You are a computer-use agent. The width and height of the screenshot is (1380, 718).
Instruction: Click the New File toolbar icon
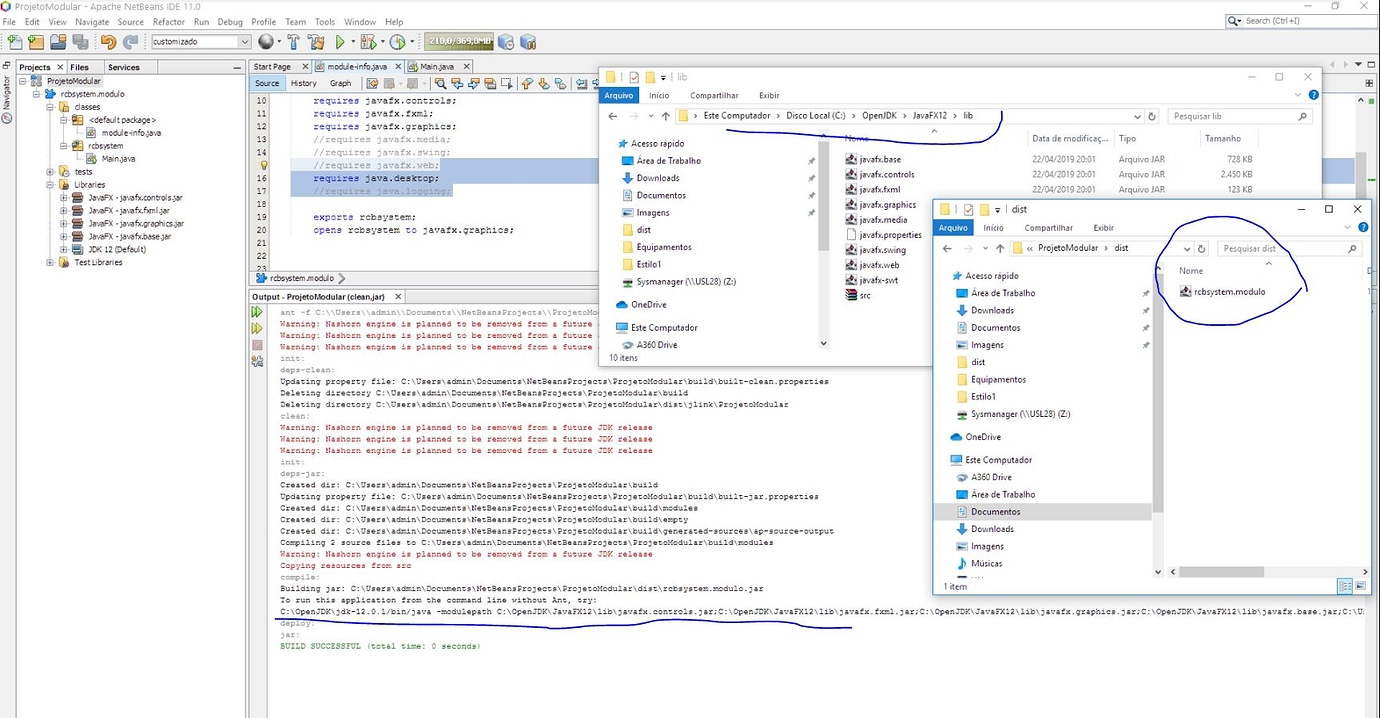(x=14, y=42)
